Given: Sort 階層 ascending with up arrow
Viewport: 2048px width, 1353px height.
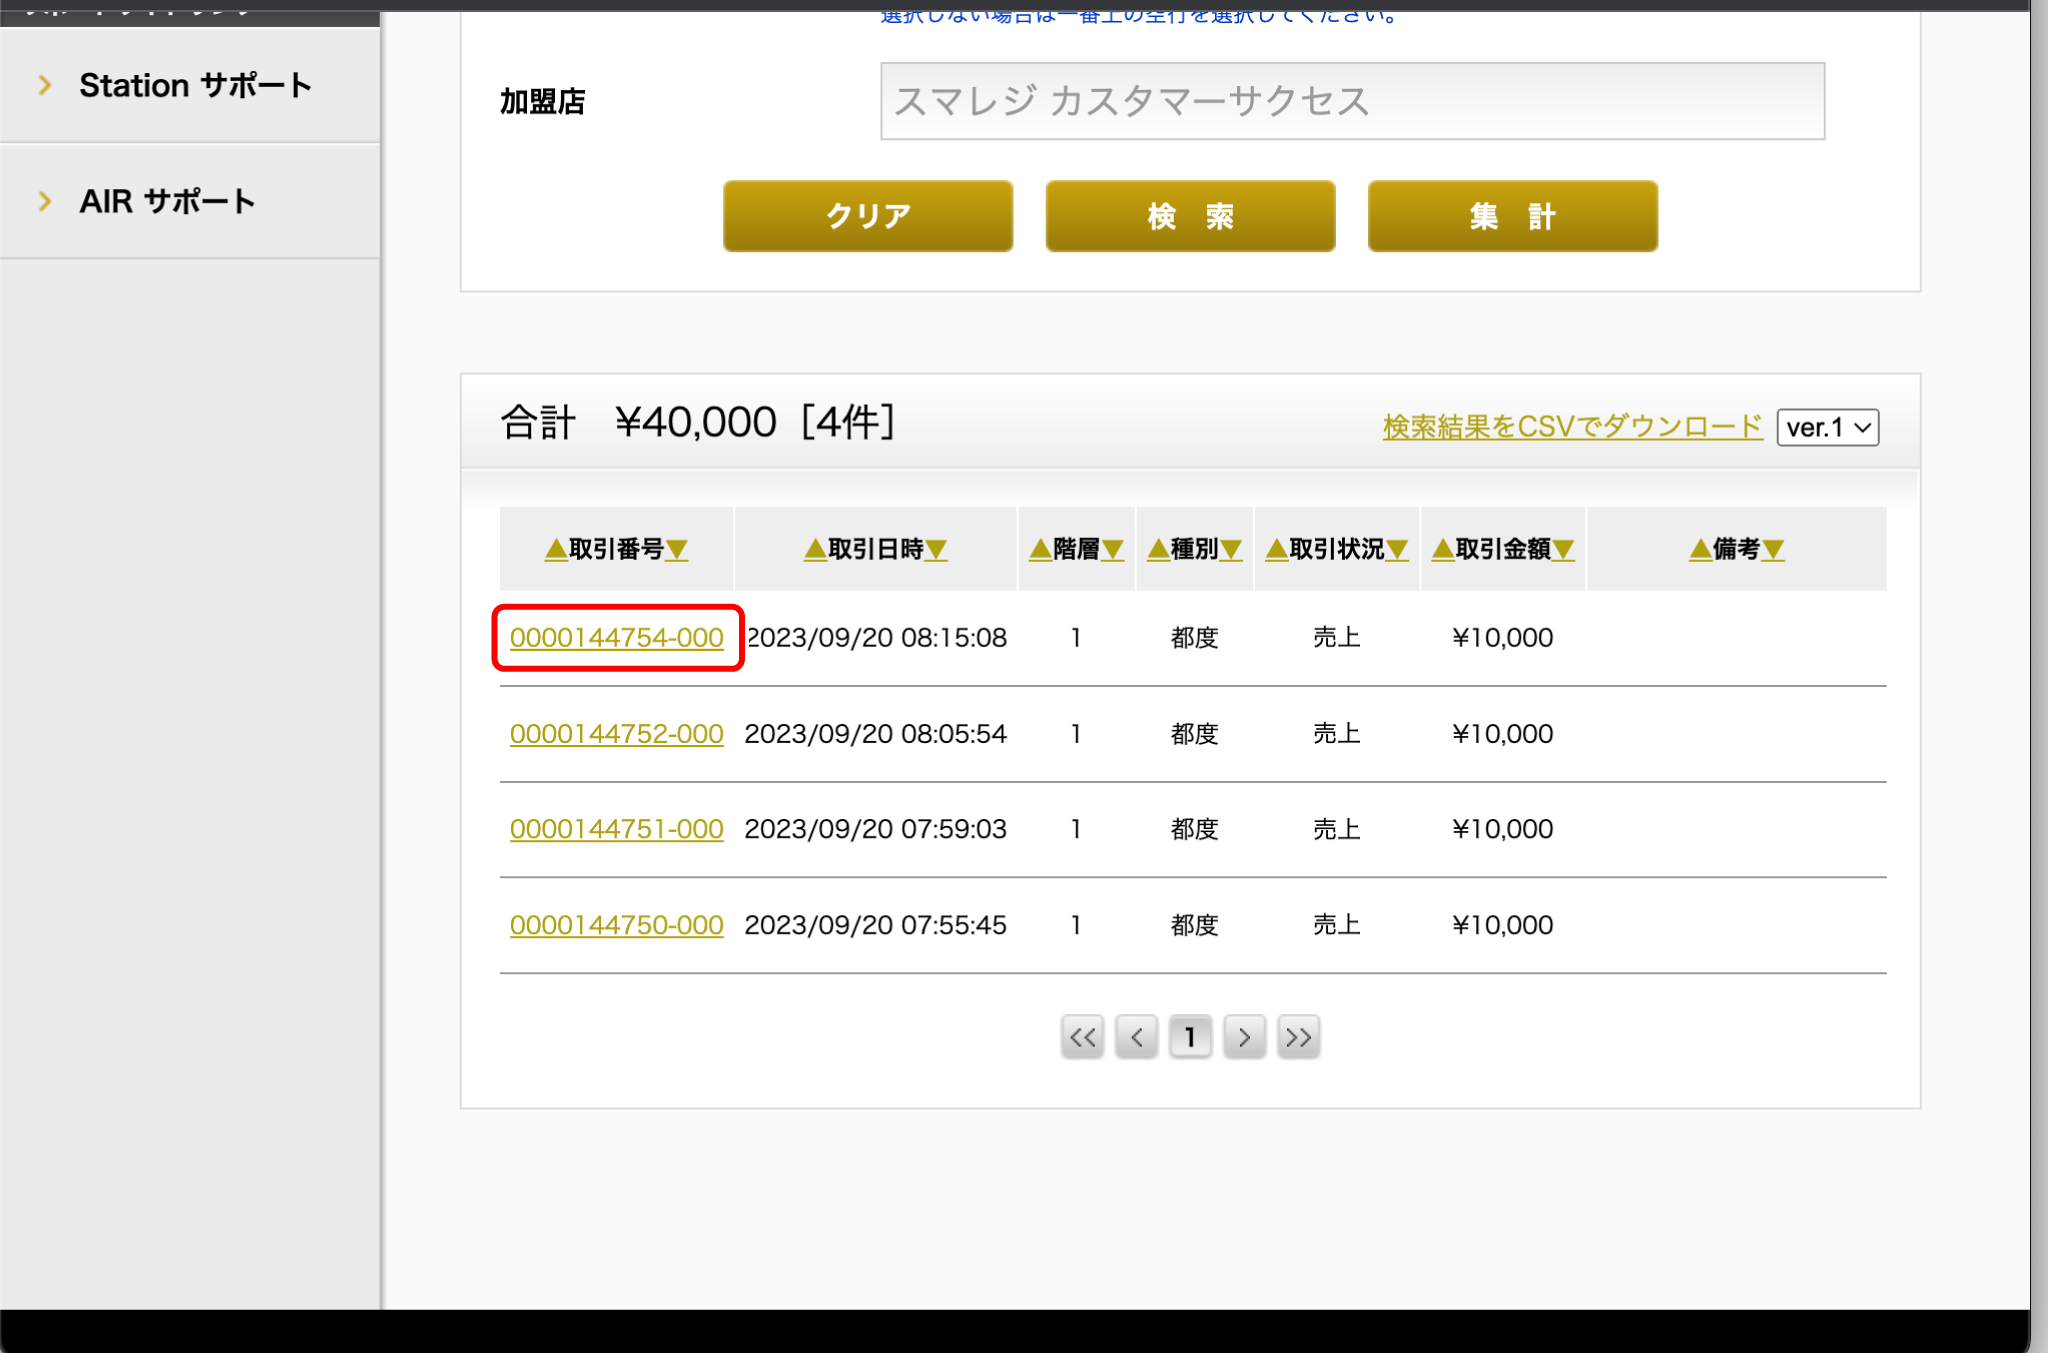Looking at the screenshot, I should (x=1040, y=549).
